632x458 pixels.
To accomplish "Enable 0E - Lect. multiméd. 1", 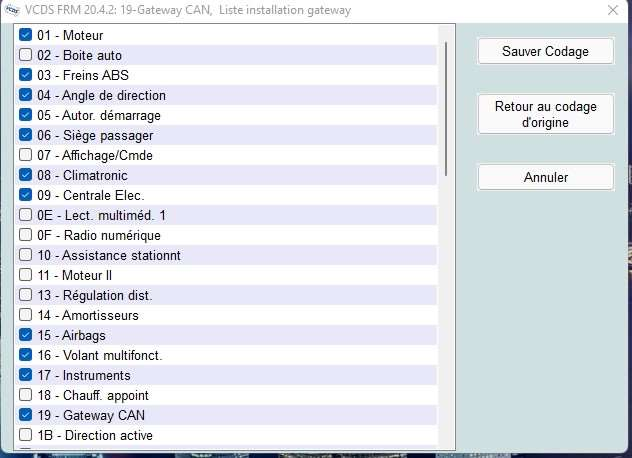I will point(25,214).
